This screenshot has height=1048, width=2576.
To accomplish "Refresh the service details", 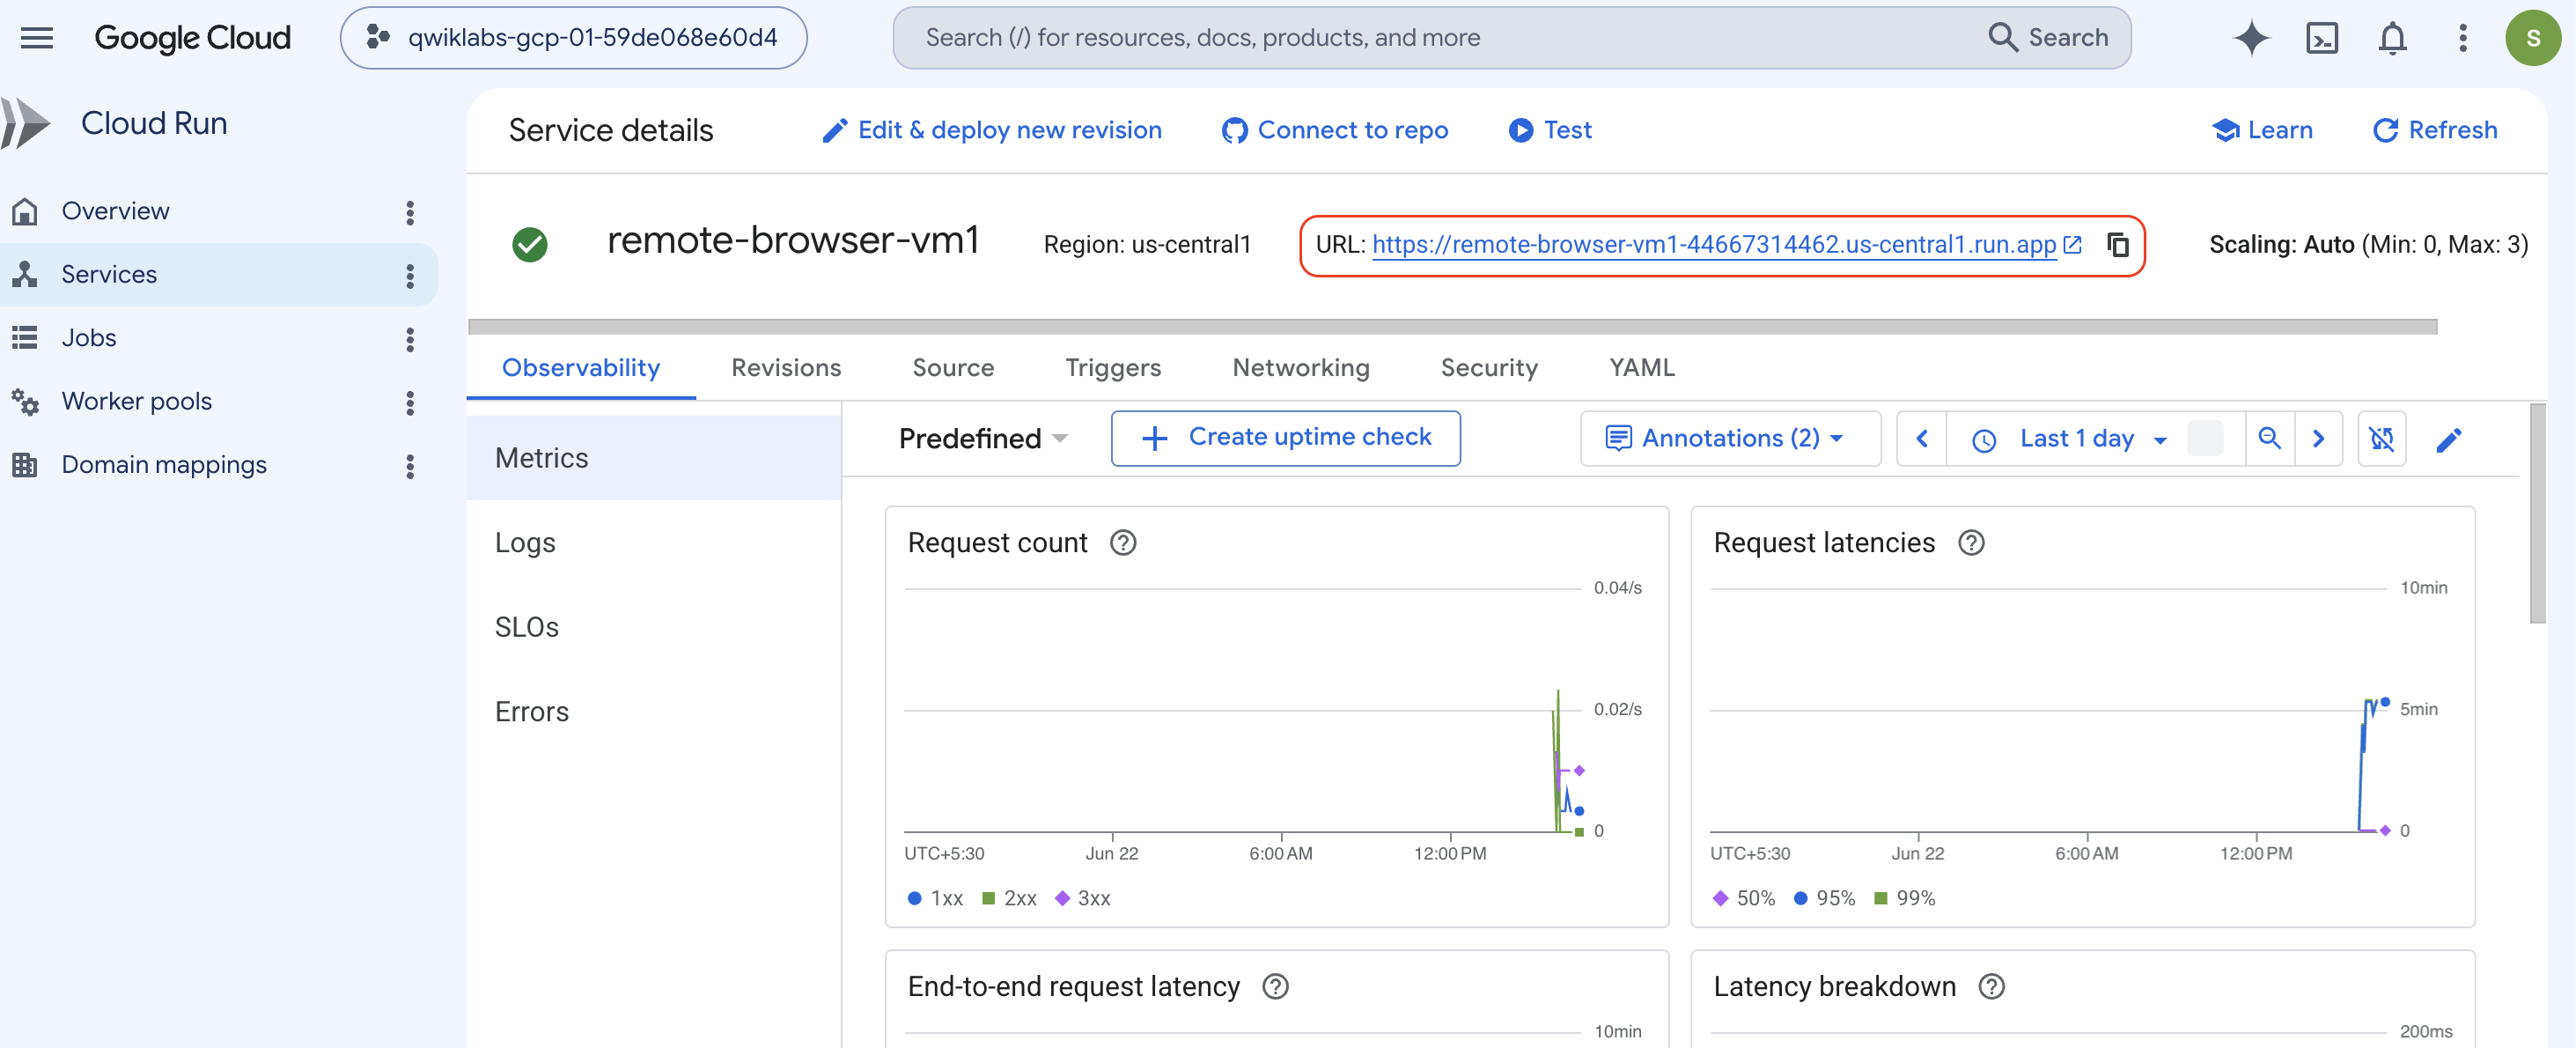I will click(x=2435, y=130).
